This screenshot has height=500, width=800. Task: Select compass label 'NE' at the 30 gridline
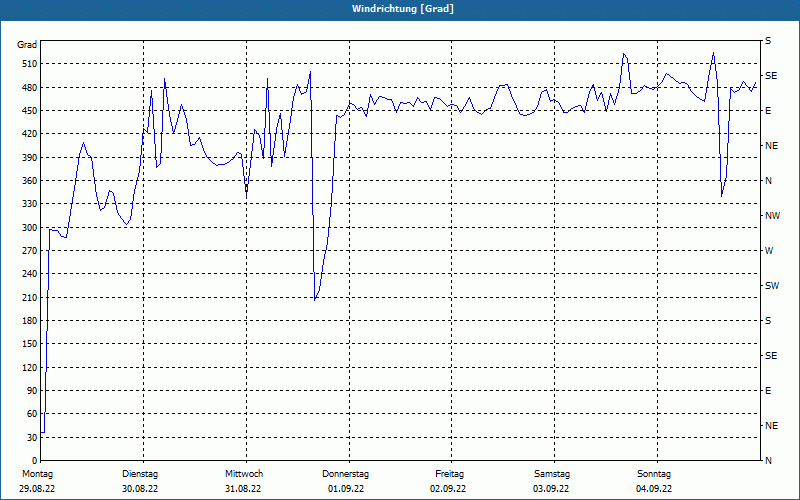[771, 426]
